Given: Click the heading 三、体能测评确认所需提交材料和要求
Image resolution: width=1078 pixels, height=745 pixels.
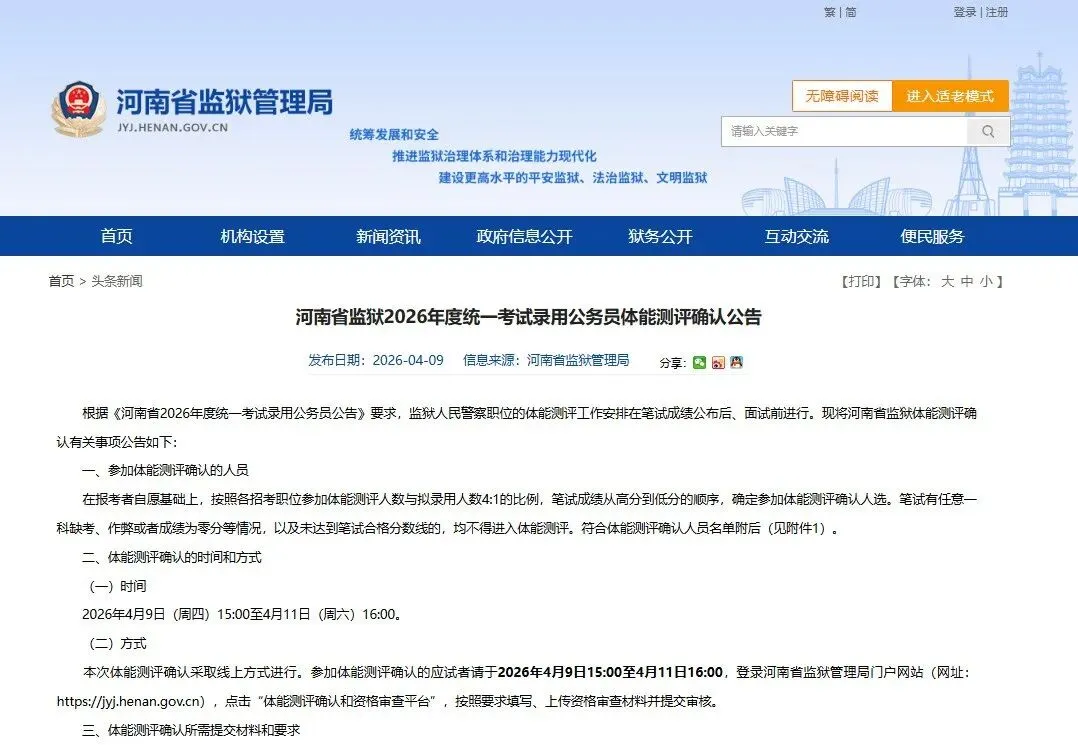Looking at the screenshot, I should (x=191, y=731).
